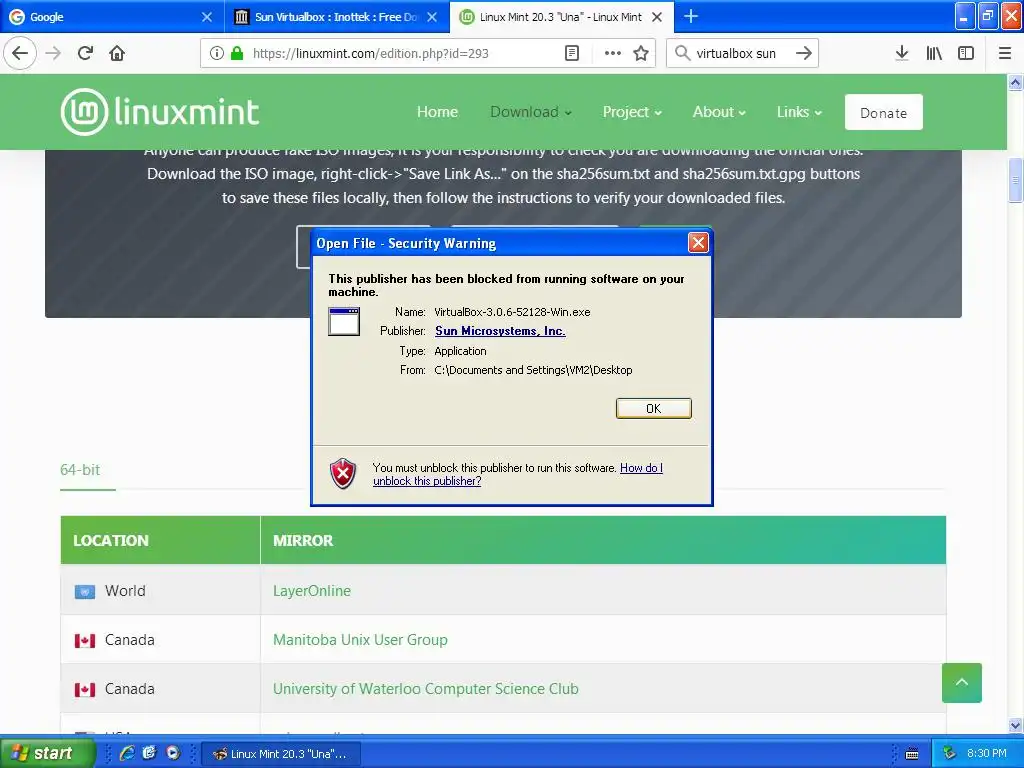Viewport: 1024px width, 768px height.
Task: Click the Linux Mint logo
Action: [160, 112]
